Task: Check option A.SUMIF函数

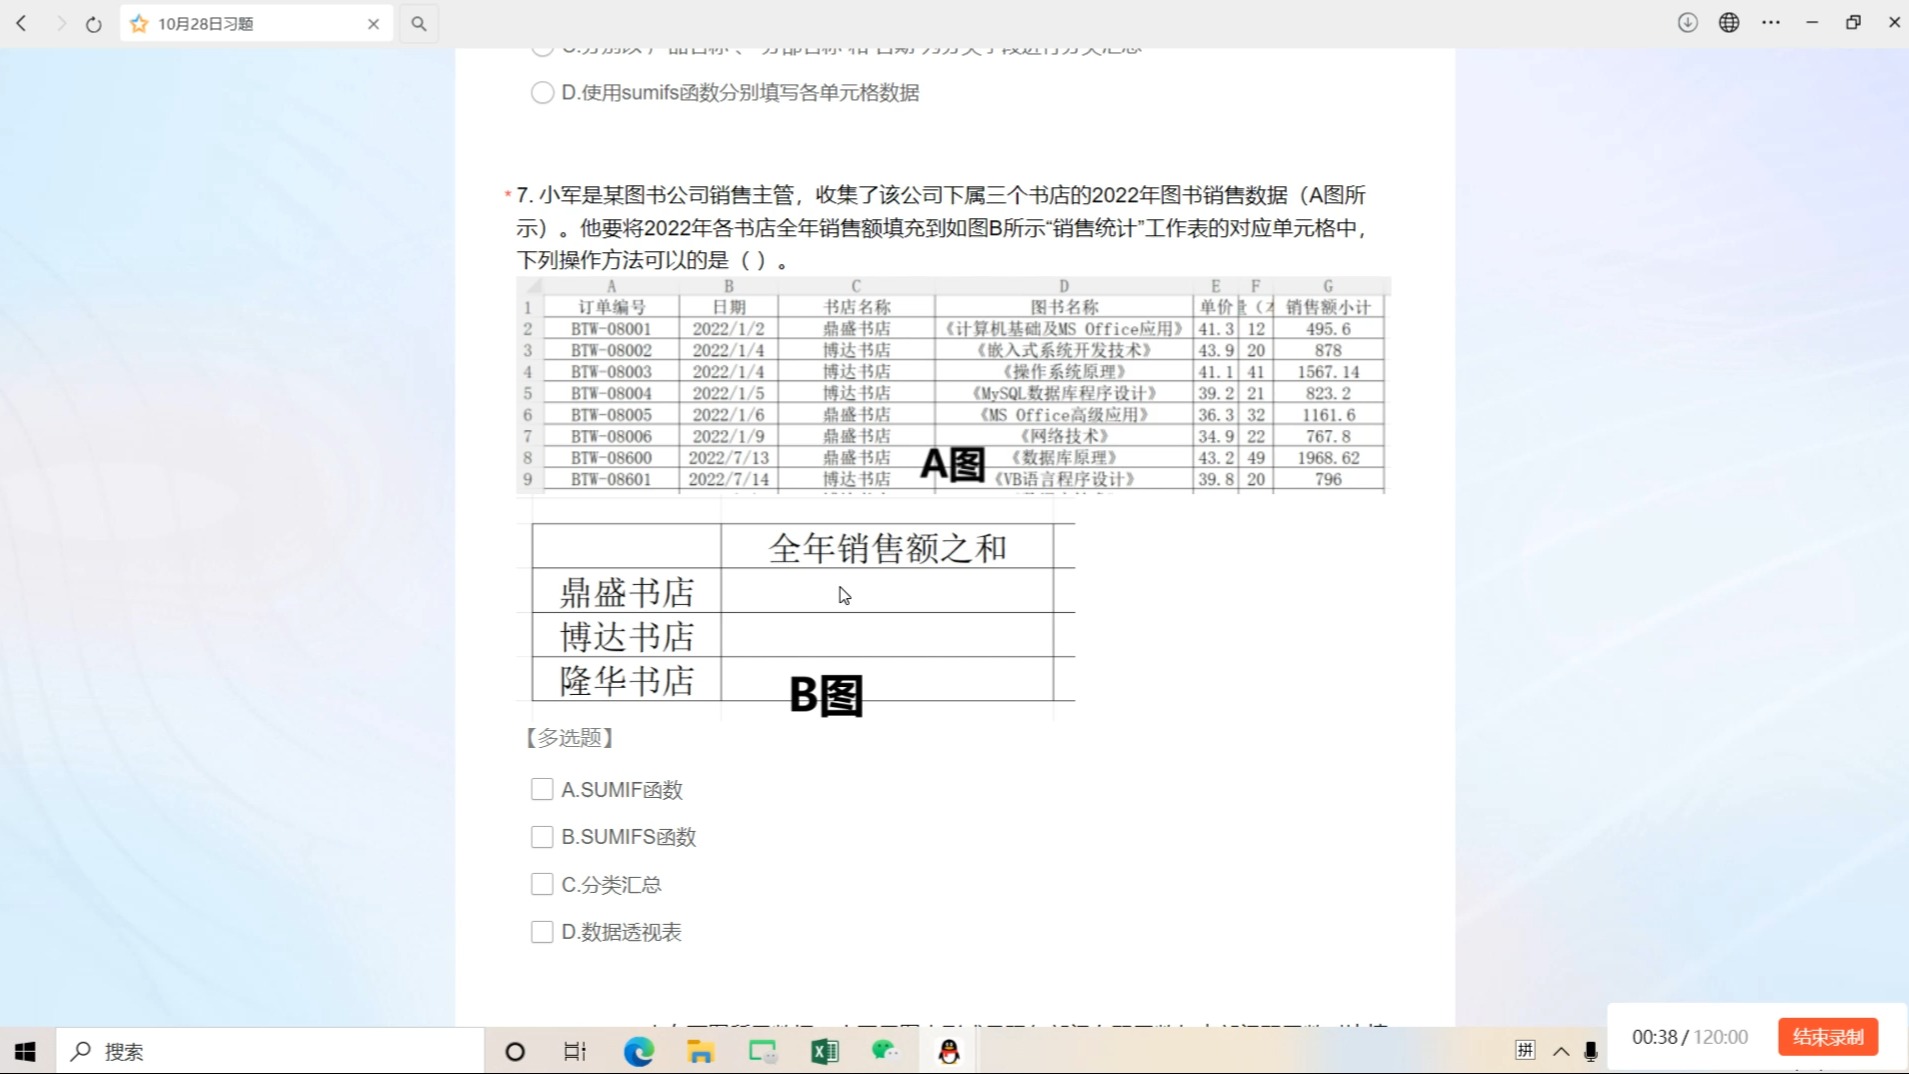Action: (542, 789)
